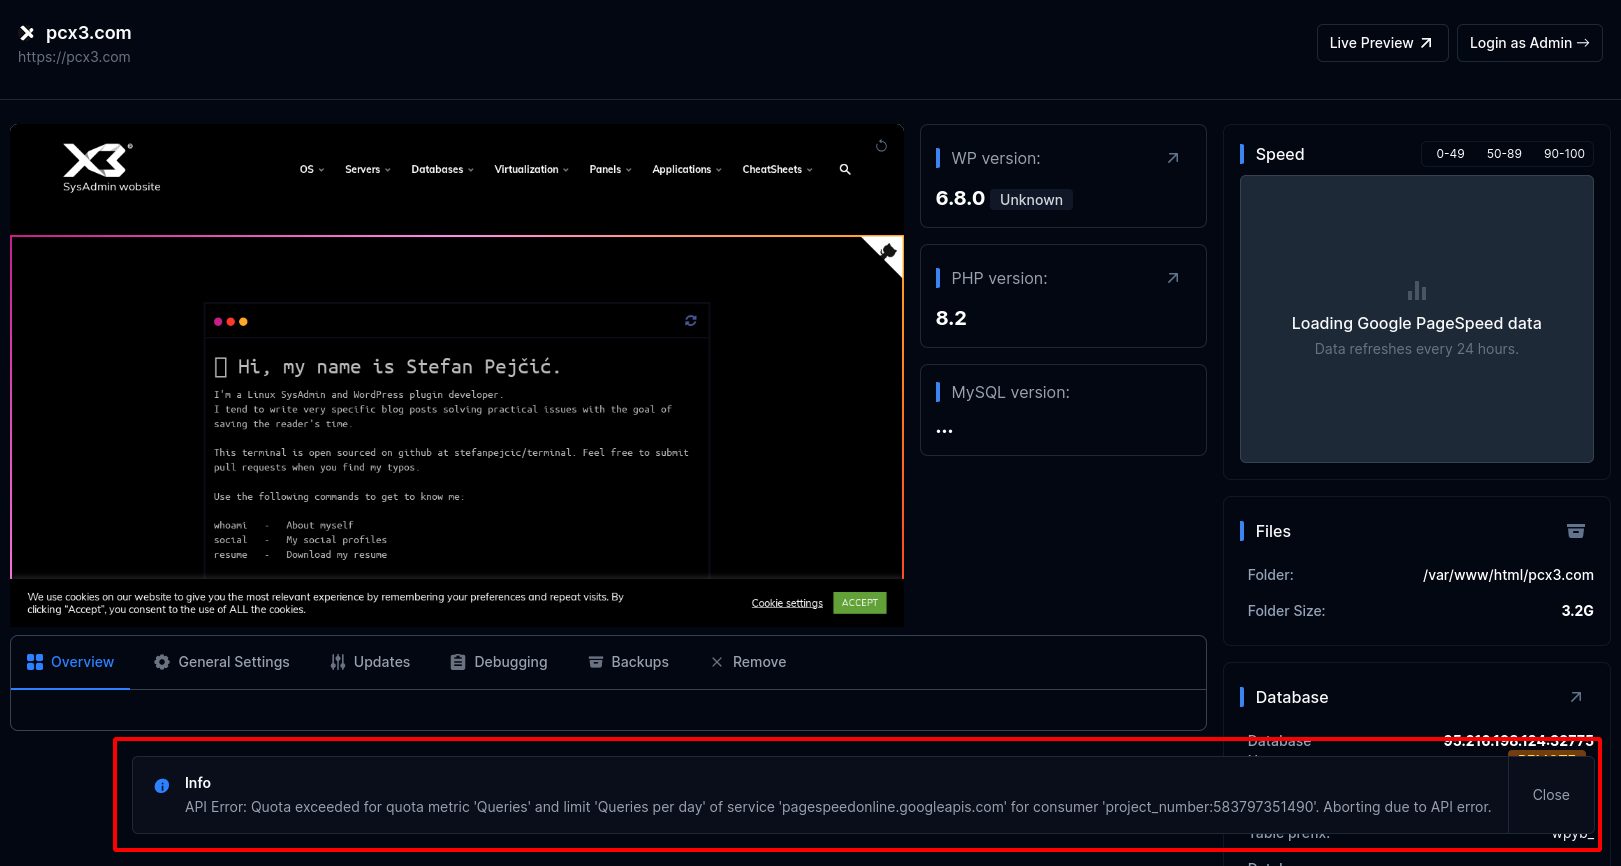Open Live Preview of the site
This screenshot has height=866, width=1621.
pyautogui.click(x=1382, y=43)
